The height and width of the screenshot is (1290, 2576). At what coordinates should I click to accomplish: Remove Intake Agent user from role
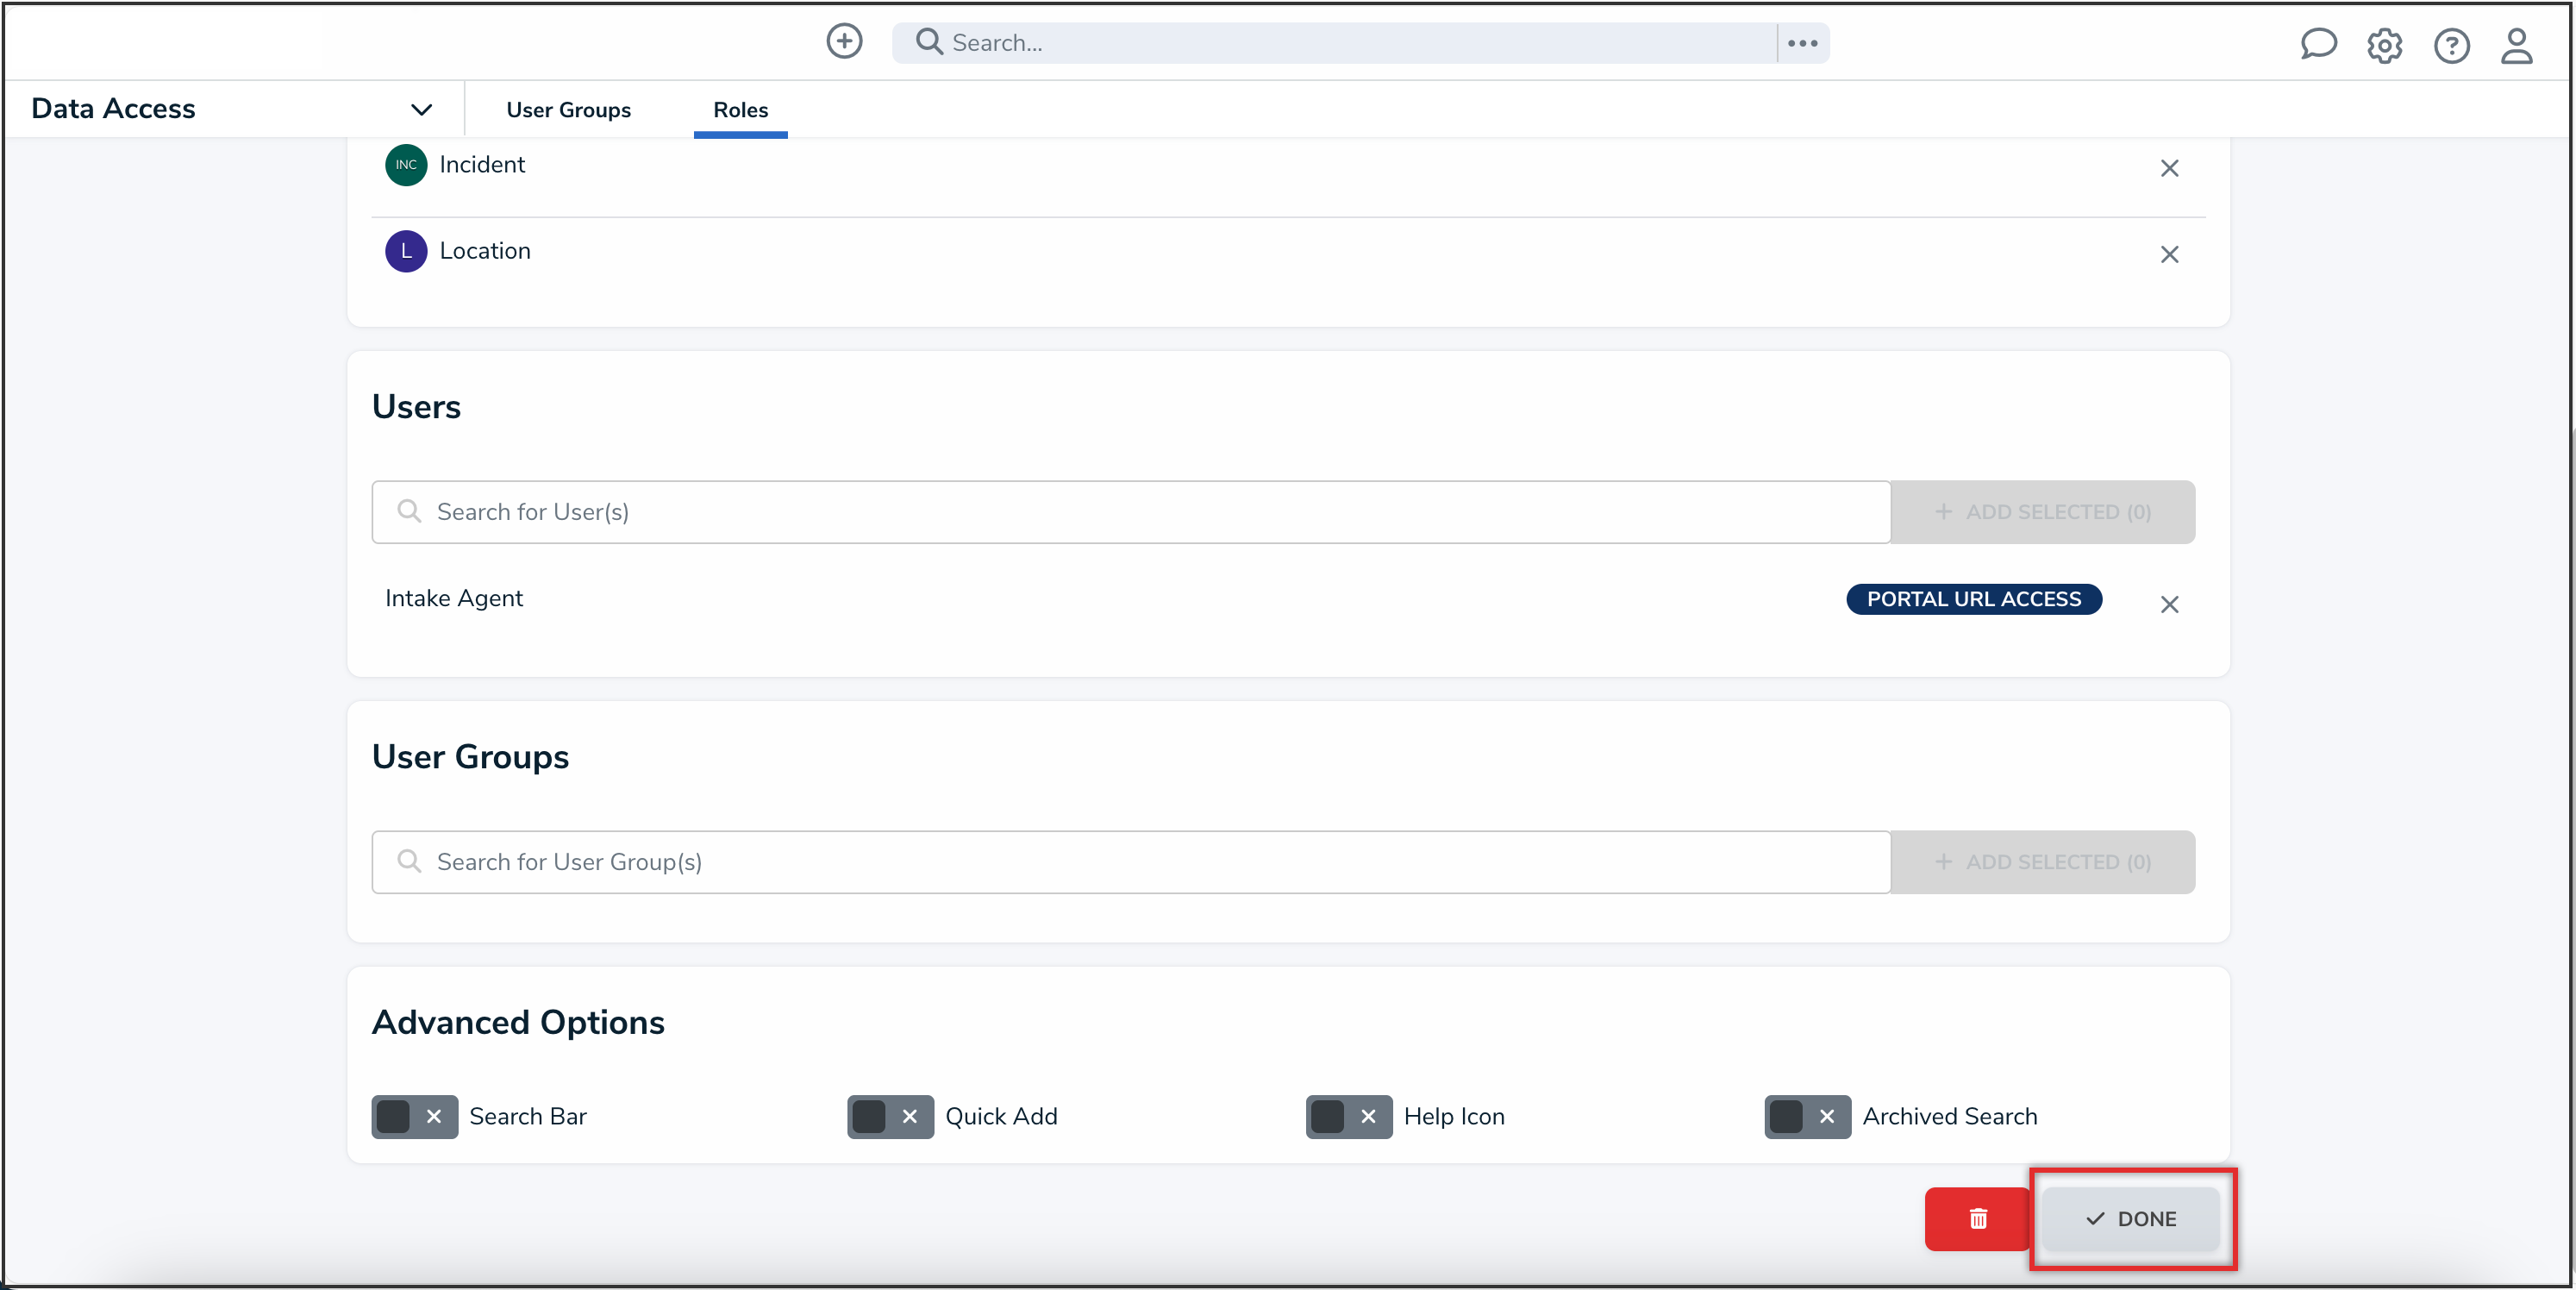point(2168,604)
